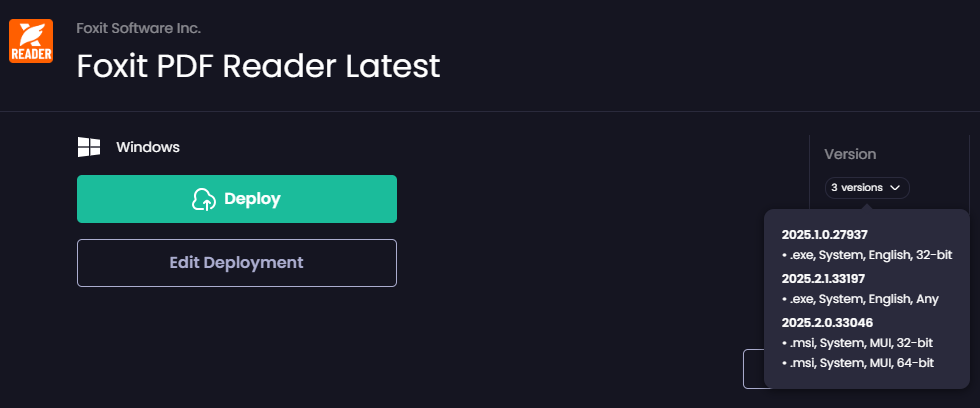Select version 2025.2.0.33046 in the list
Screen dimensions: 980x408
(826, 321)
